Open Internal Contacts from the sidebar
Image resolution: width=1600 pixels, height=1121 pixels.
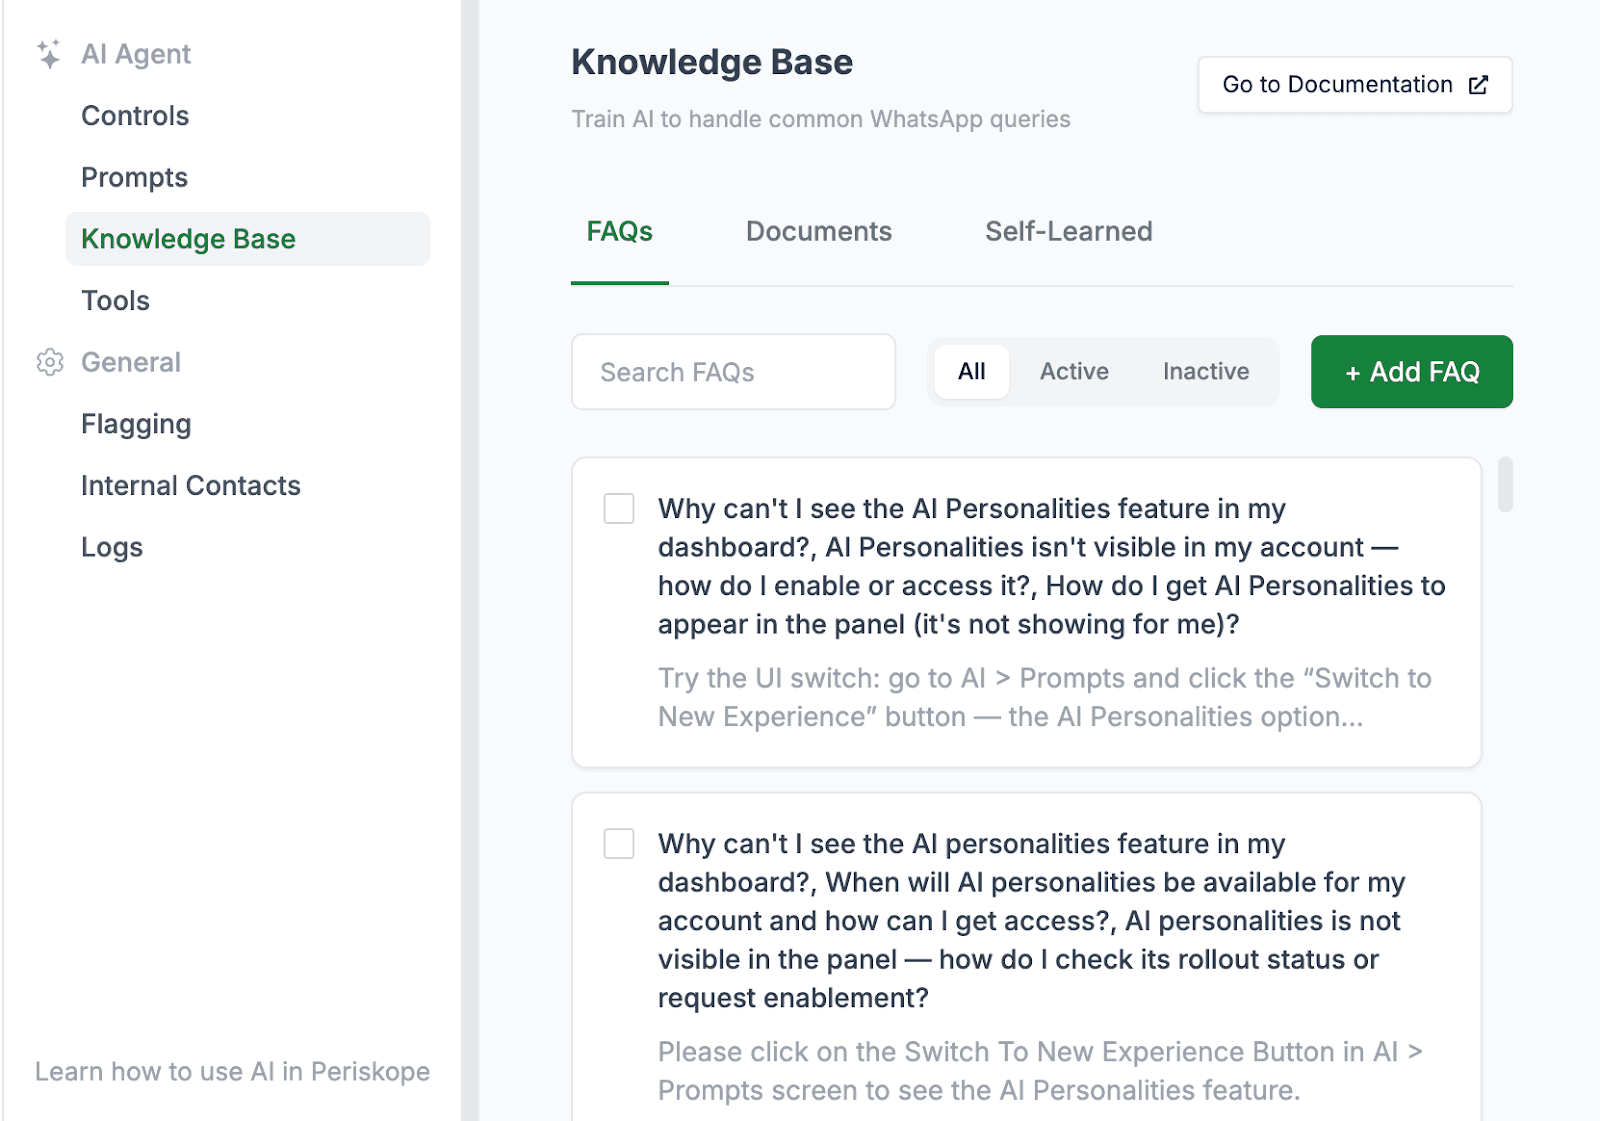(190, 485)
